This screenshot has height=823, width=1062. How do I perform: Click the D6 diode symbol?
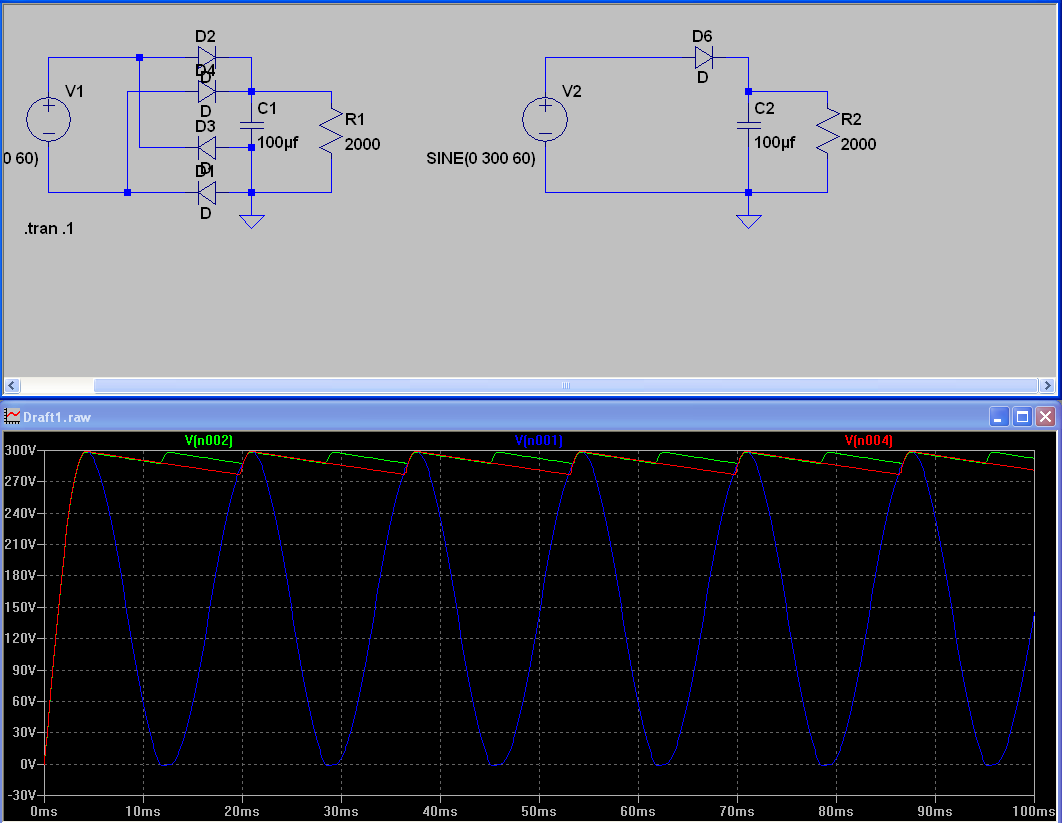pos(704,58)
